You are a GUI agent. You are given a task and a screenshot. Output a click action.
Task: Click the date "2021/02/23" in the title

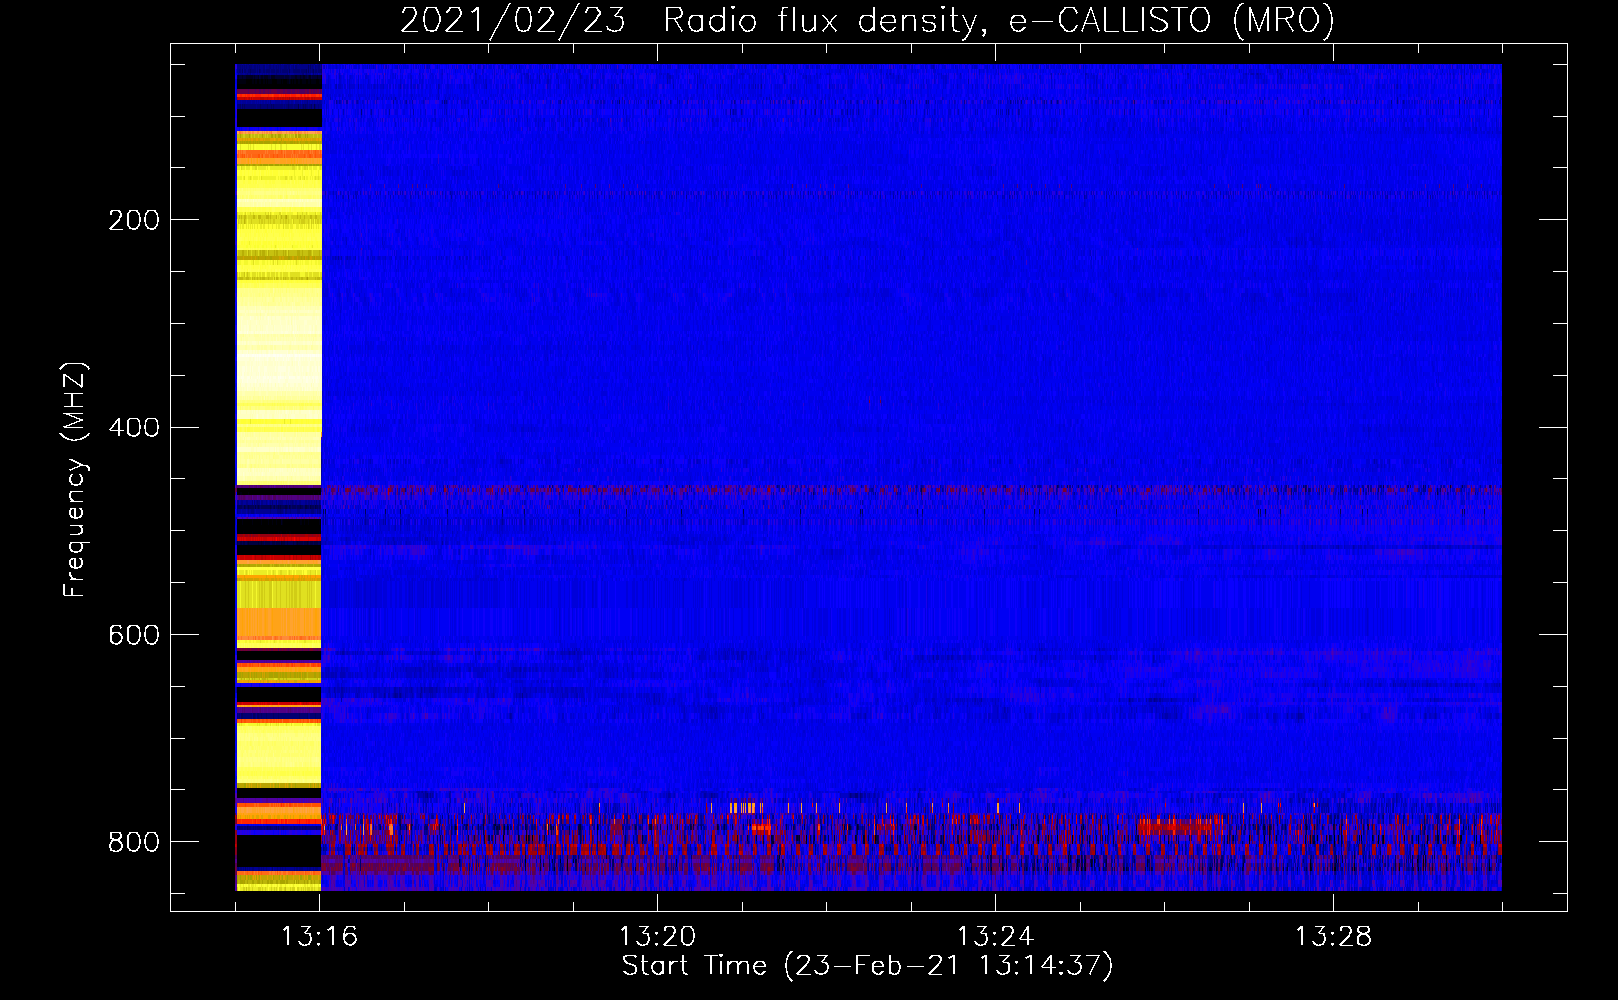[x=513, y=20]
